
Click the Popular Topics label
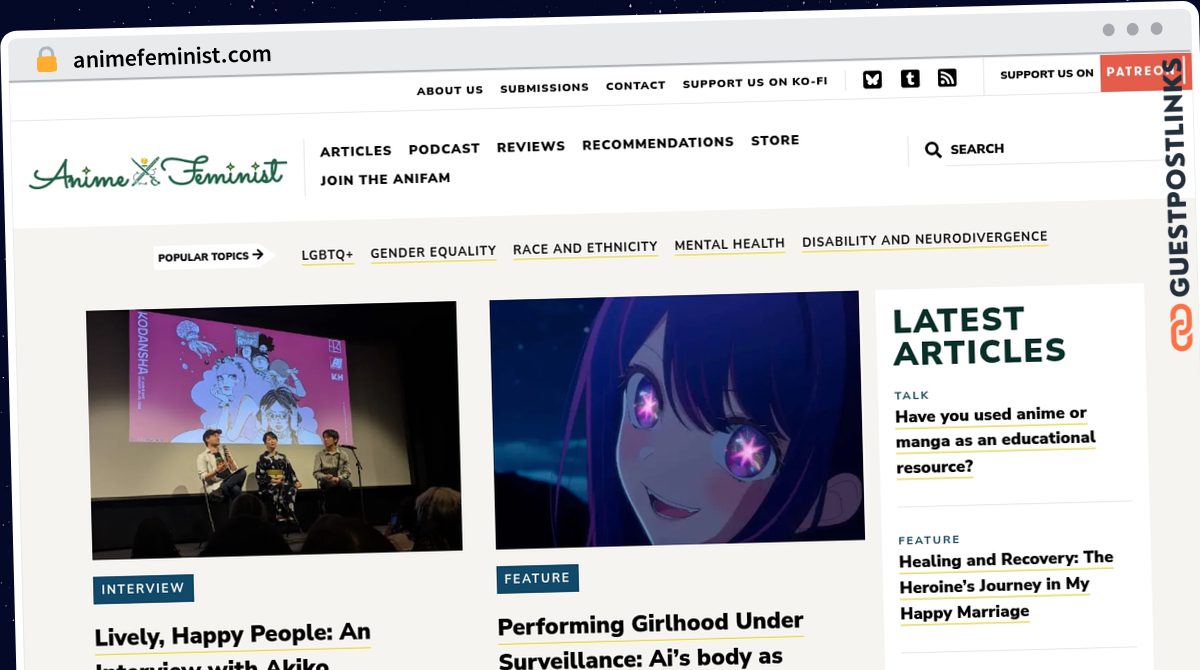pos(211,256)
